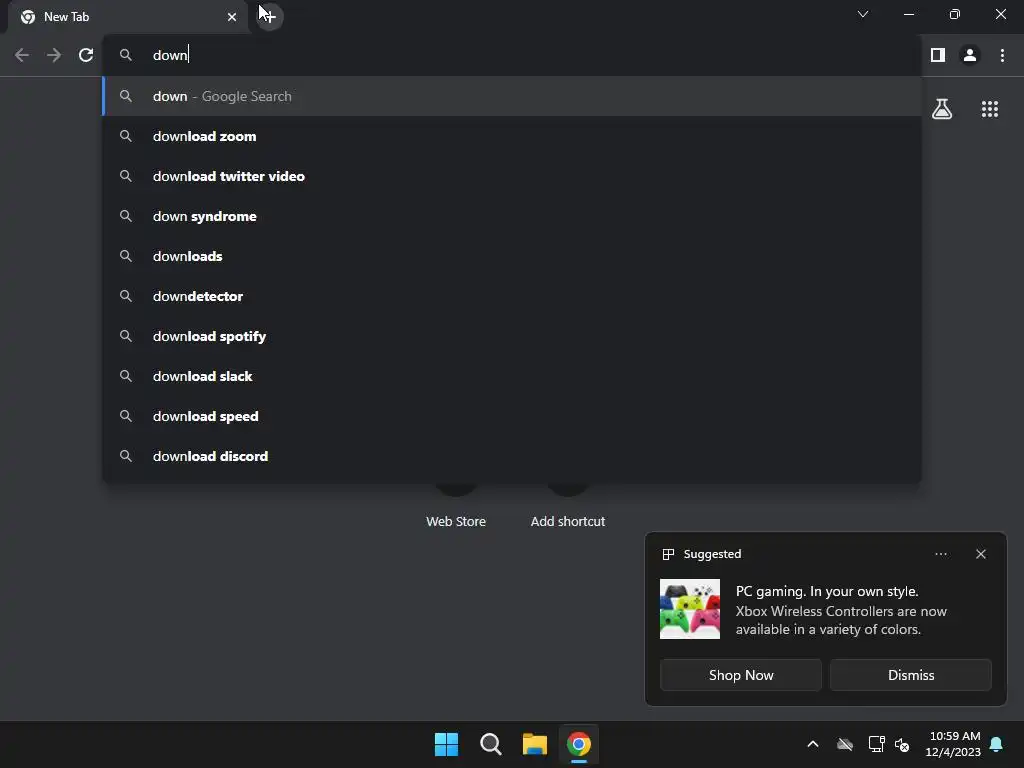Go forward using the forward arrow
1024x768 pixels.
tap(54, 56)
